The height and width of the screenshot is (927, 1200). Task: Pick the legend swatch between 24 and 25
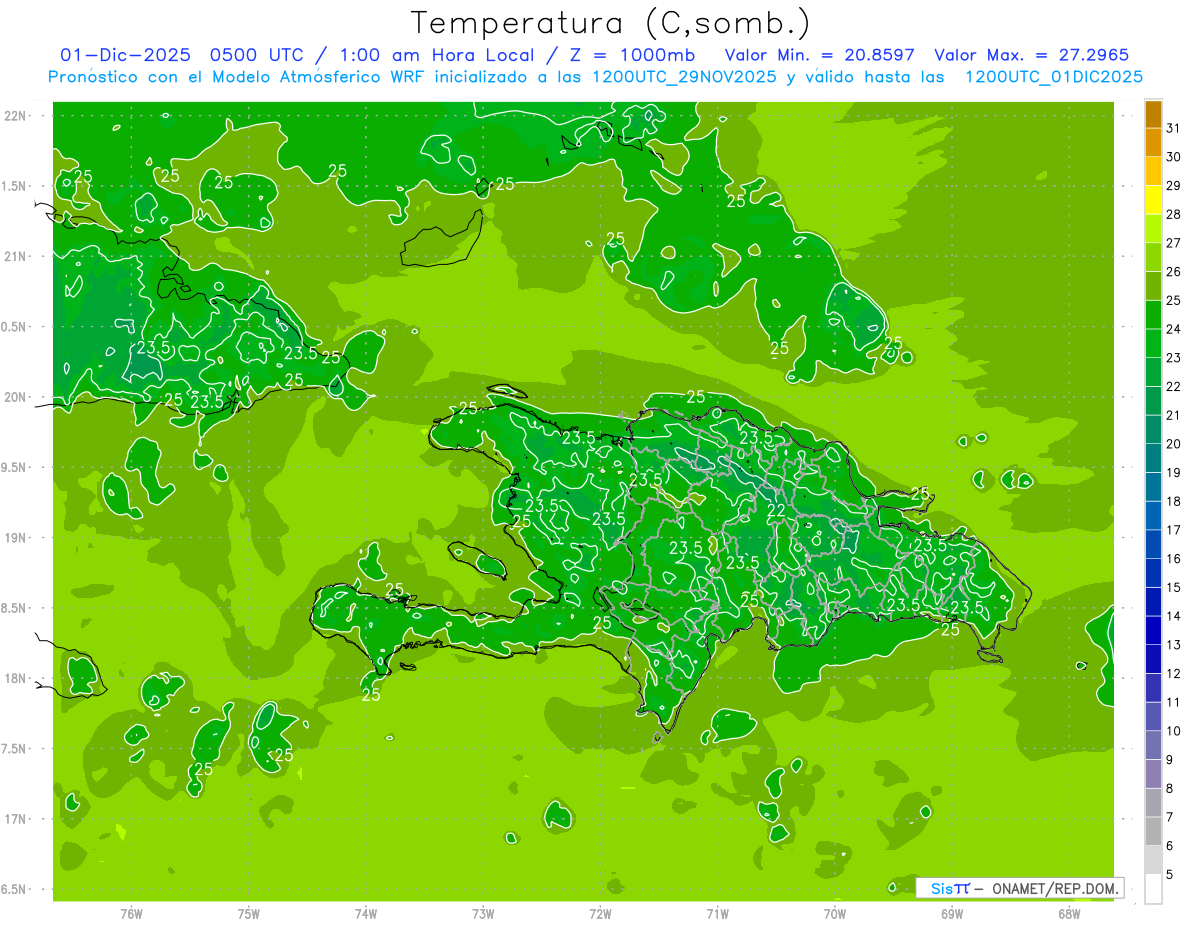1153,314
